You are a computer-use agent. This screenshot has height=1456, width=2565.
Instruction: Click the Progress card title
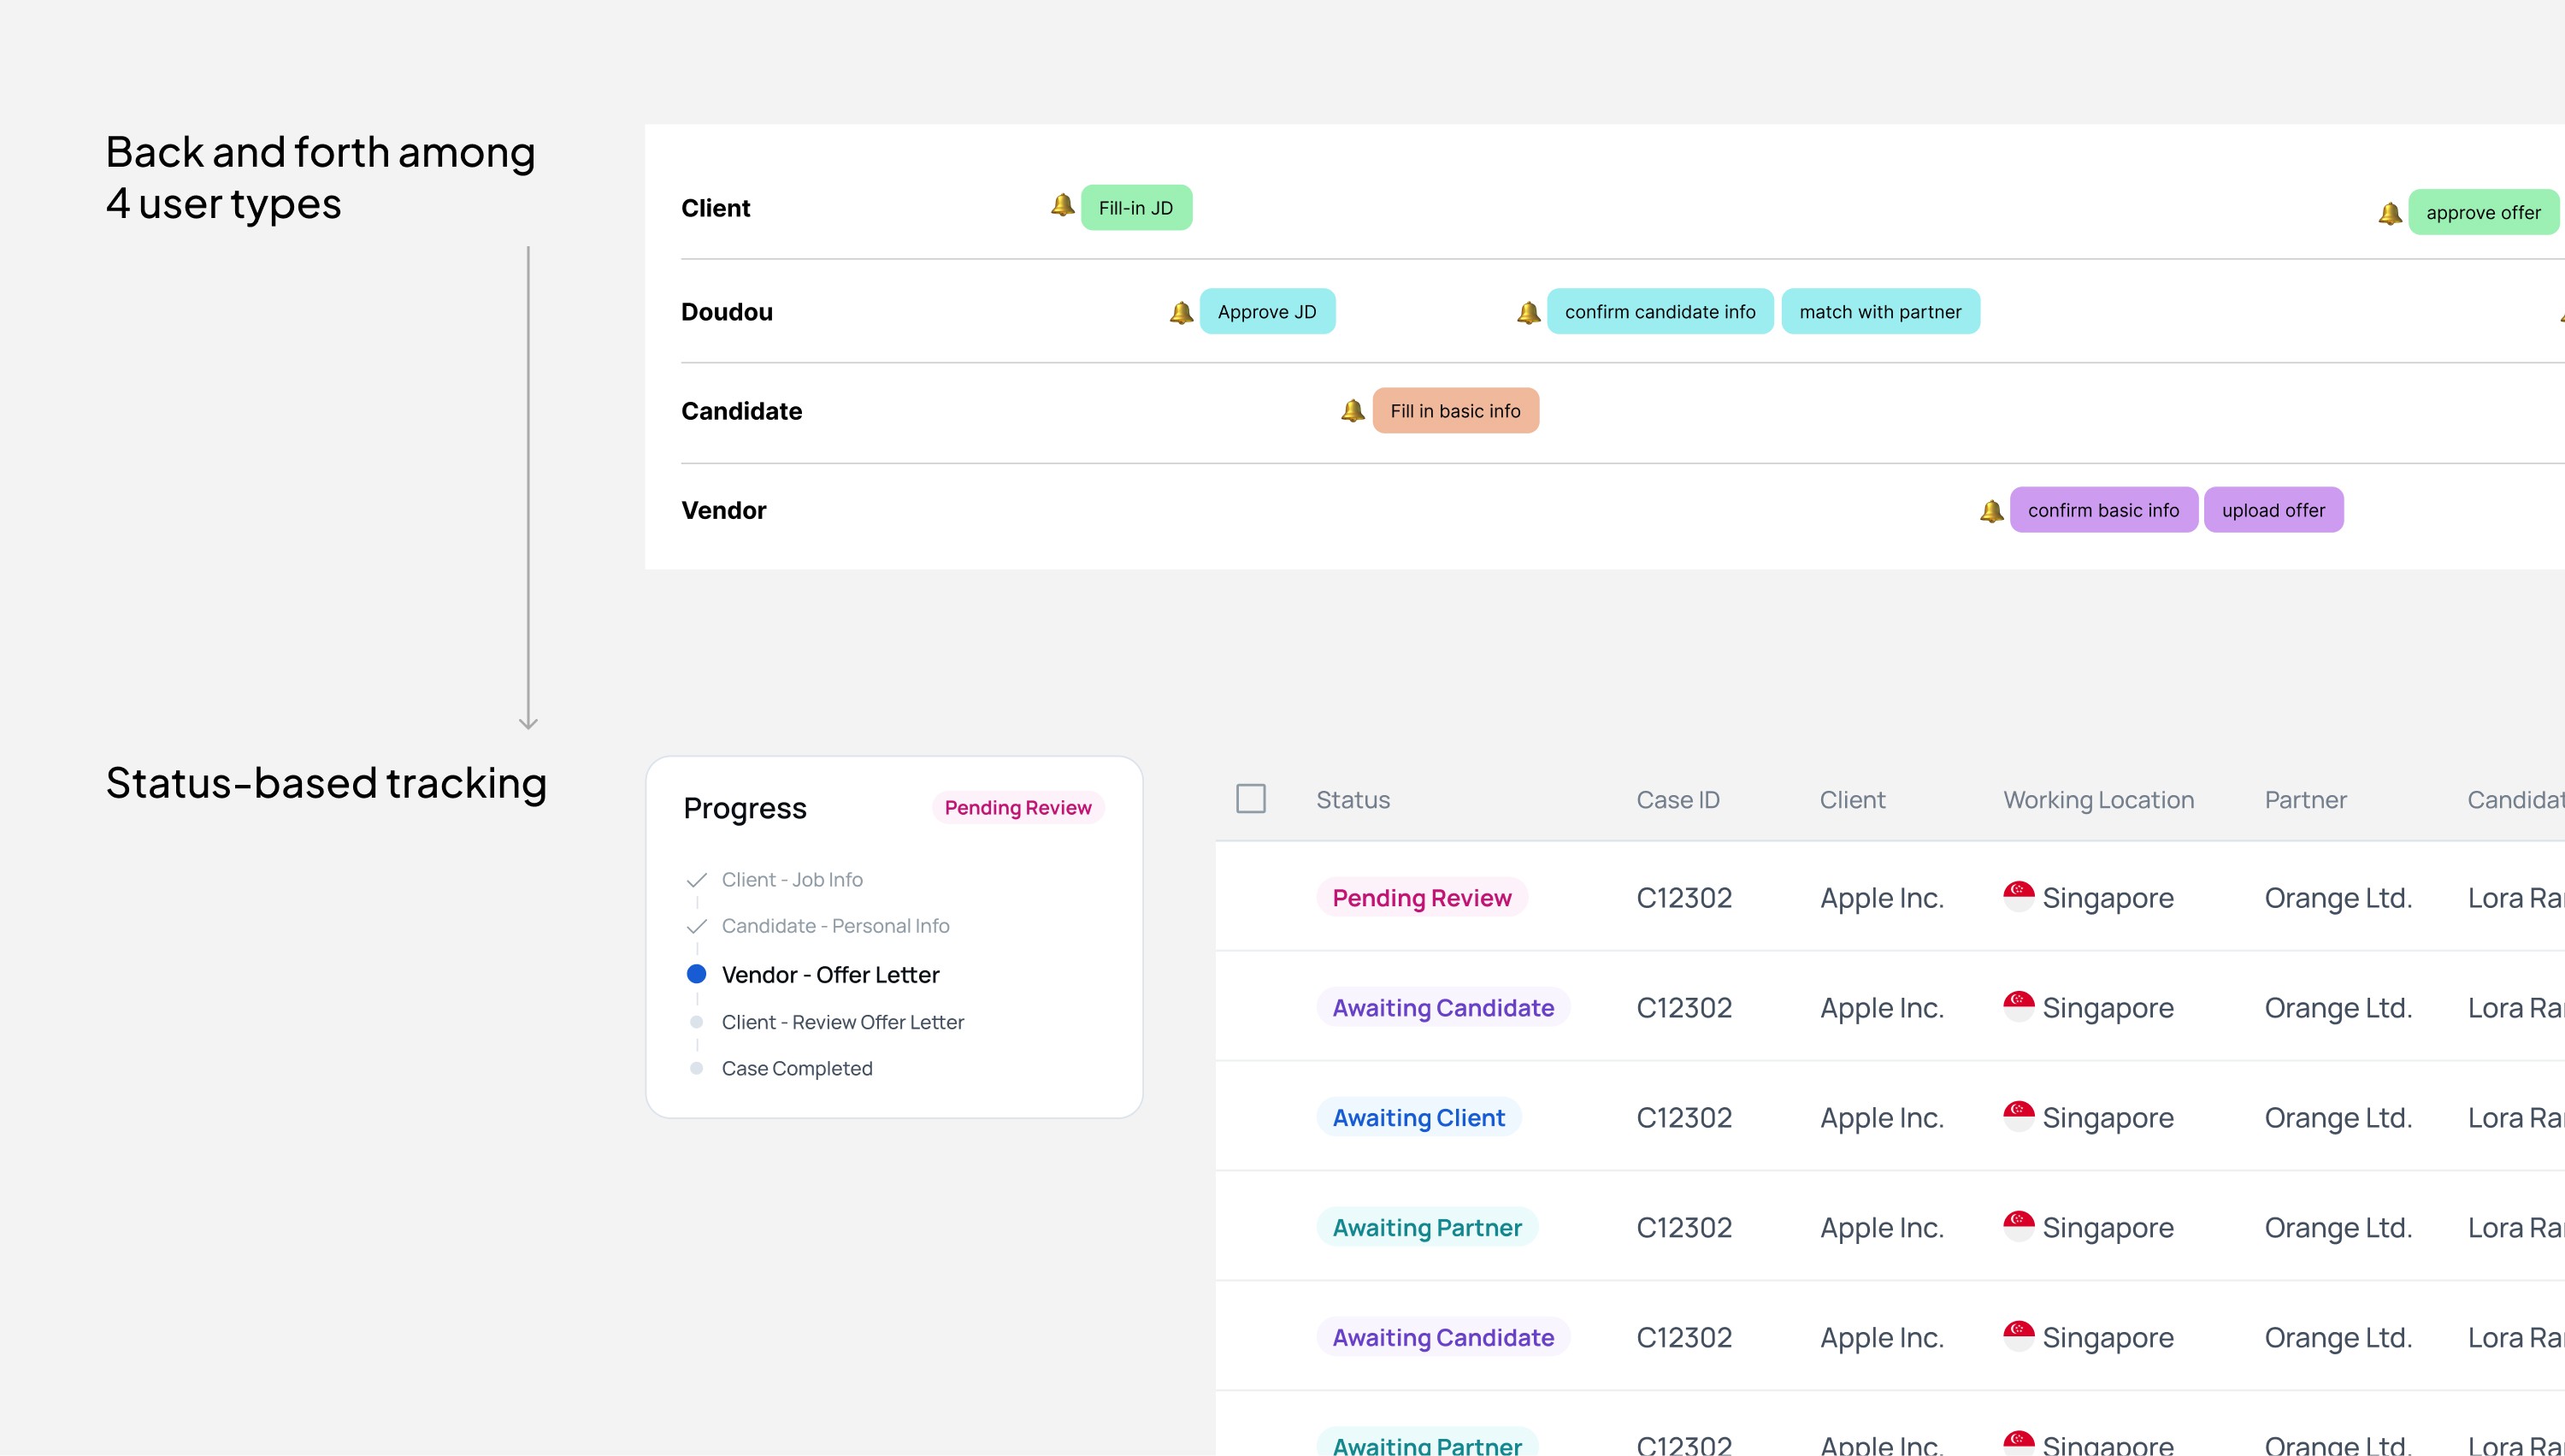(x=745, y=808)
